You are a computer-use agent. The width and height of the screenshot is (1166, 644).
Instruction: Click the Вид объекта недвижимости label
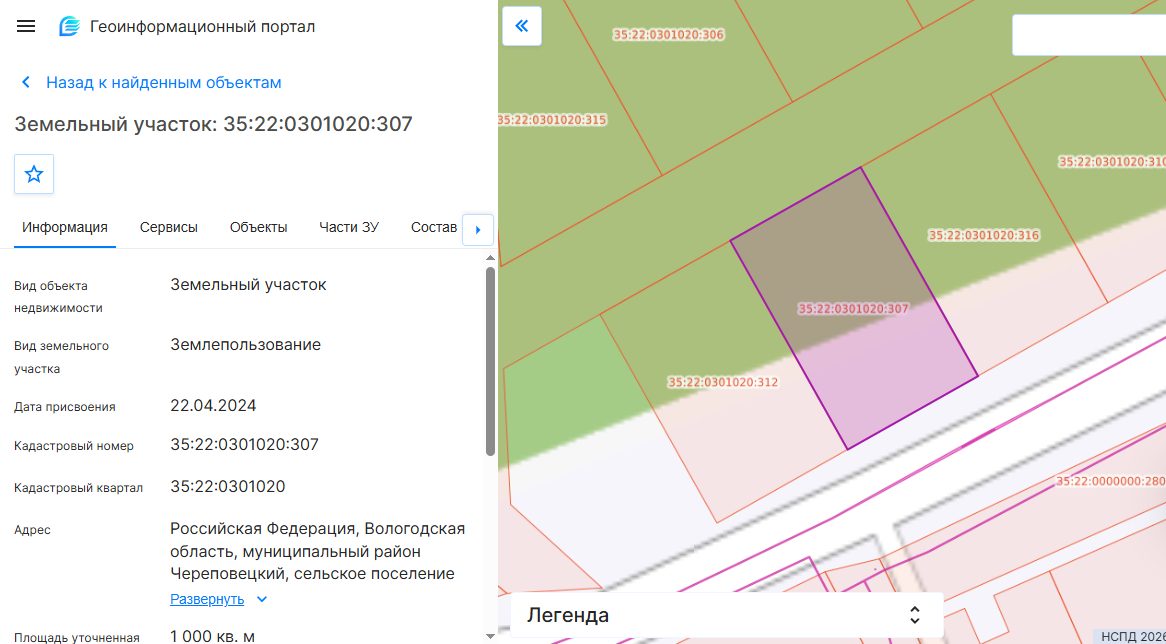click(59, 297)
